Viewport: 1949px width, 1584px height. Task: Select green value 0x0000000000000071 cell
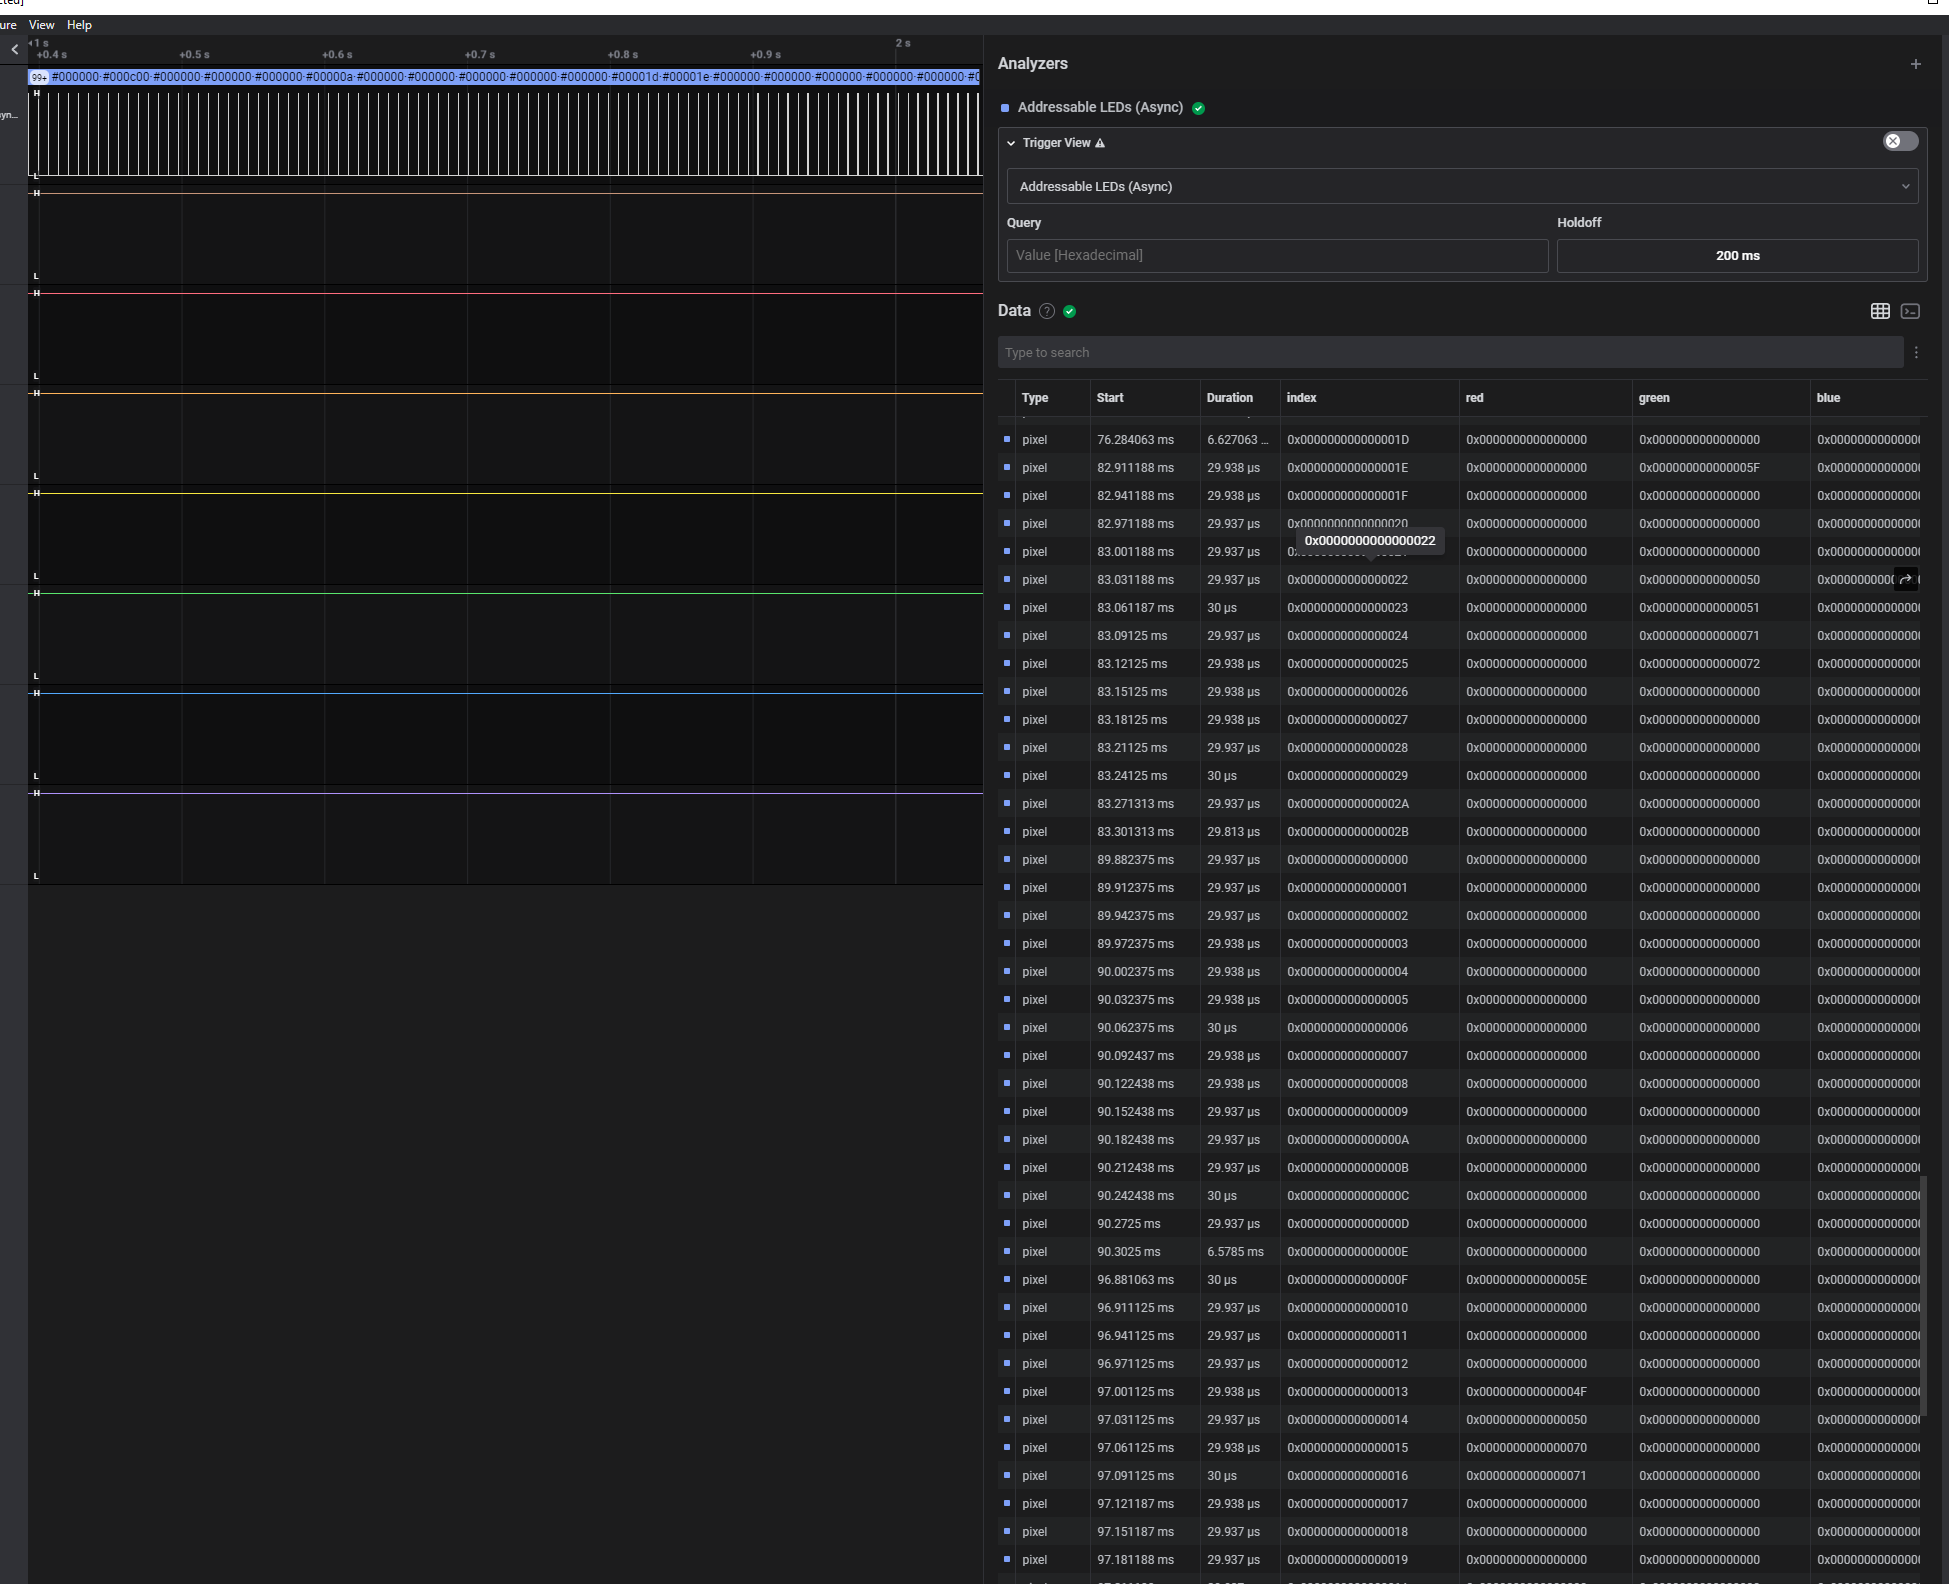pos(1699,636)
